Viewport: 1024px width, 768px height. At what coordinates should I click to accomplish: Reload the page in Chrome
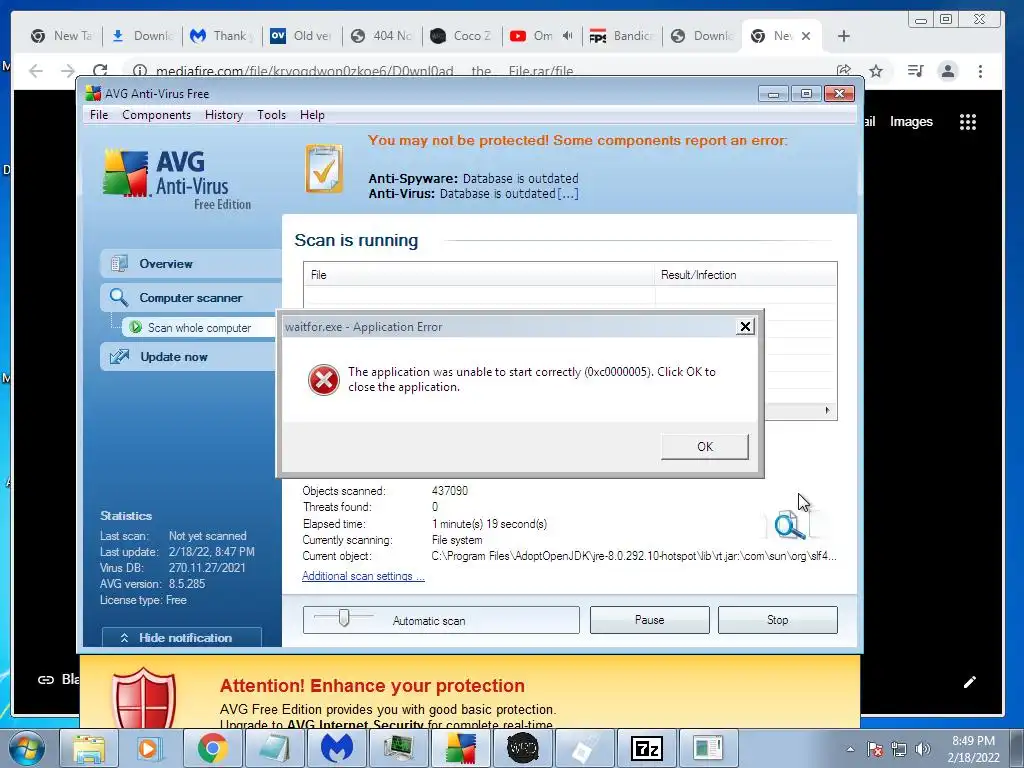100,71
